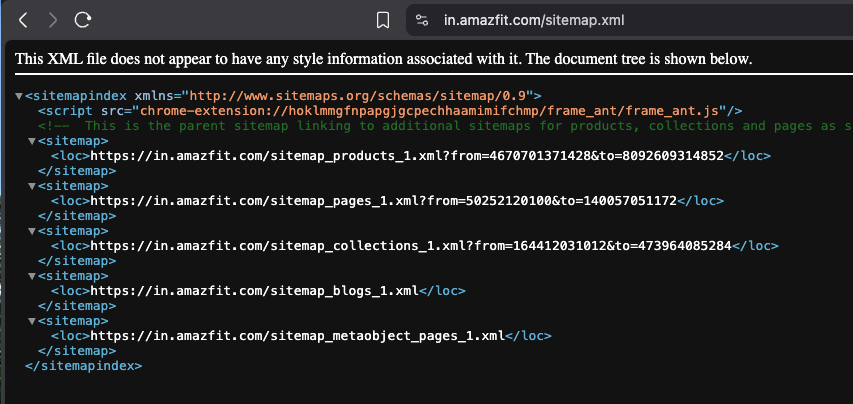Bookmark this page with bookmark icon
Image resolution: width=853 pixels, height=404 pixels.
383,21
